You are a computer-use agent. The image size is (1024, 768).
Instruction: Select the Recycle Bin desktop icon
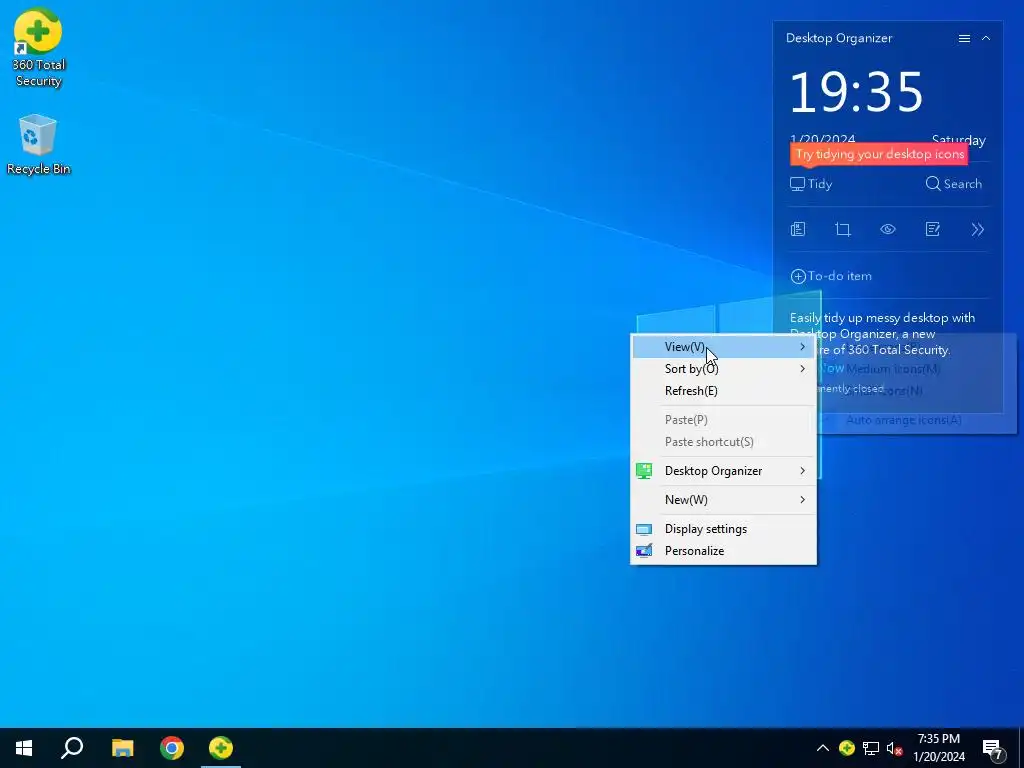point(38,145)
